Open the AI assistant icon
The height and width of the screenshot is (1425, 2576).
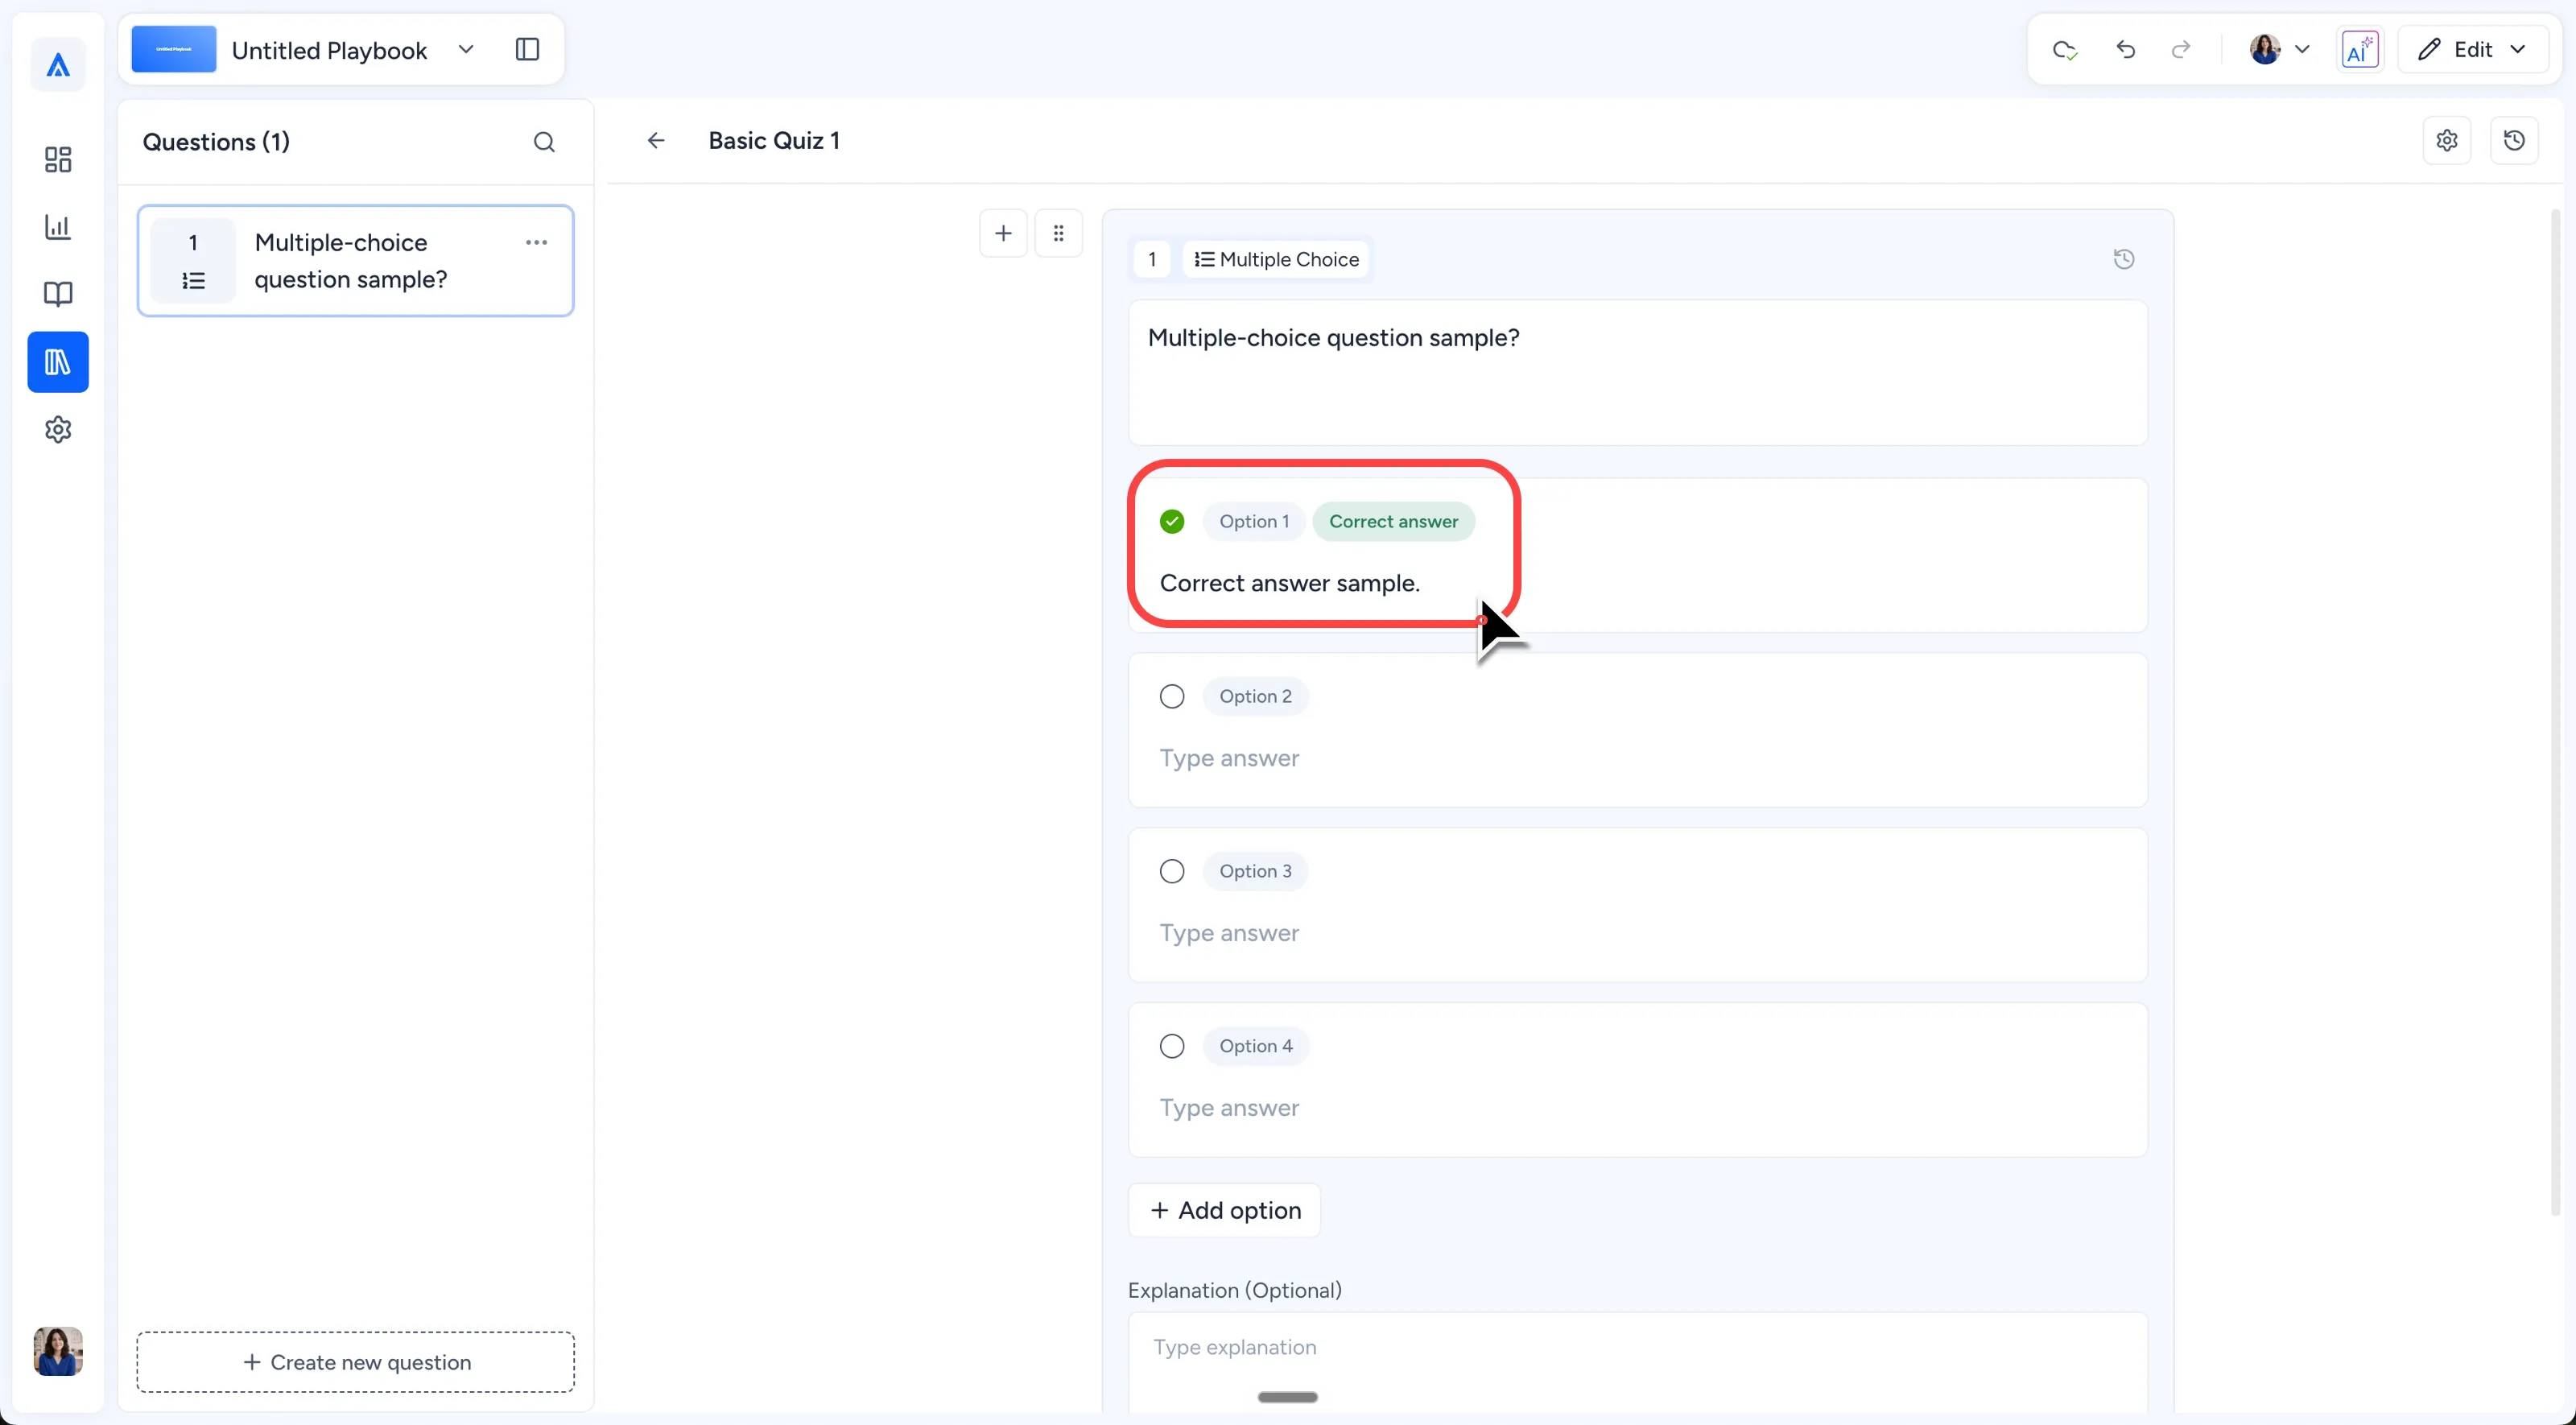pyautogui.click(x=2360, y=50)
